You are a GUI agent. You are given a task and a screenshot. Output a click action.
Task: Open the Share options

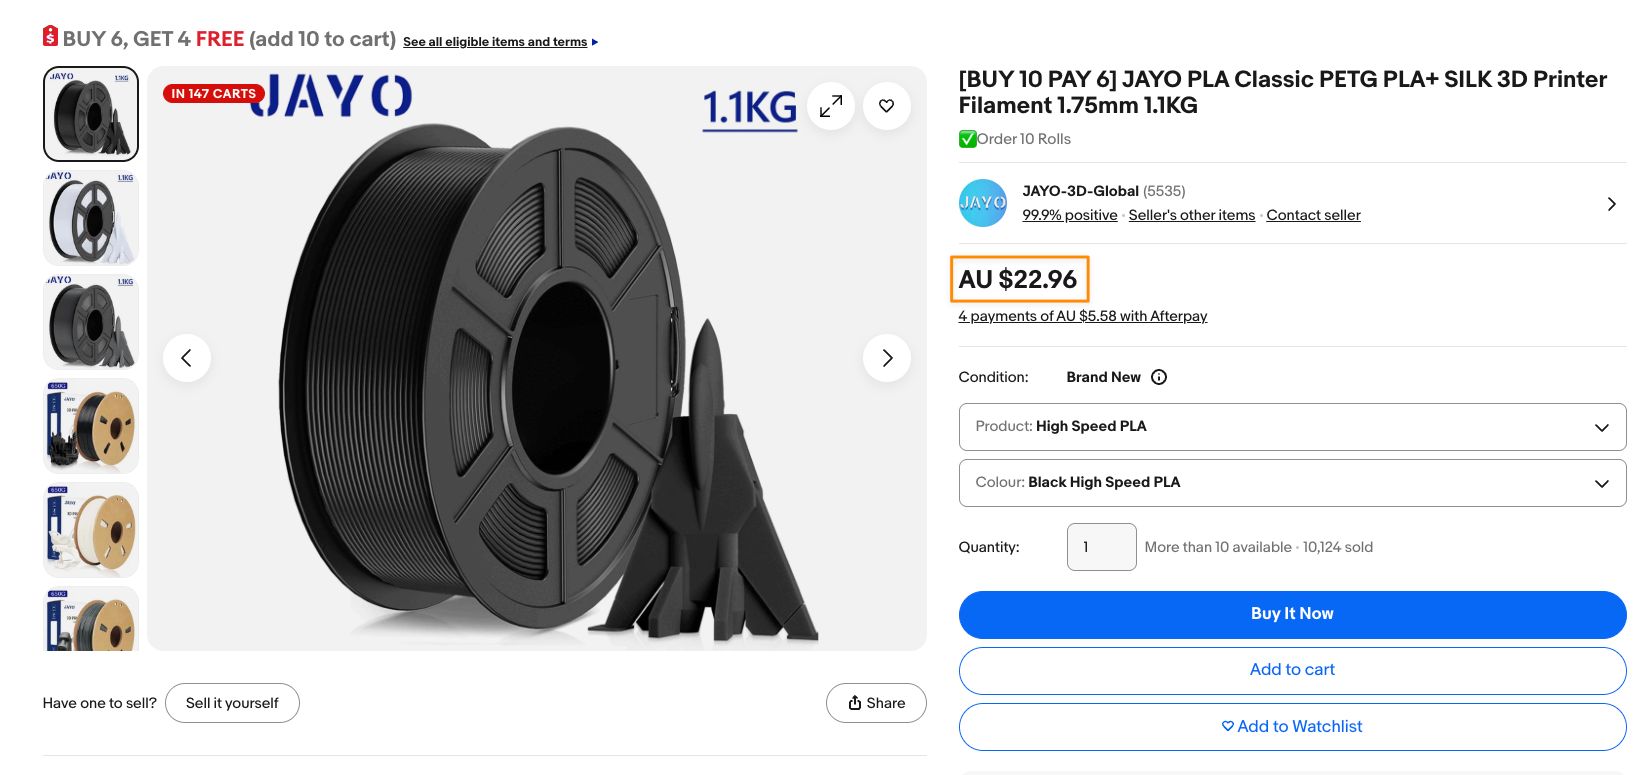(876, 702)
